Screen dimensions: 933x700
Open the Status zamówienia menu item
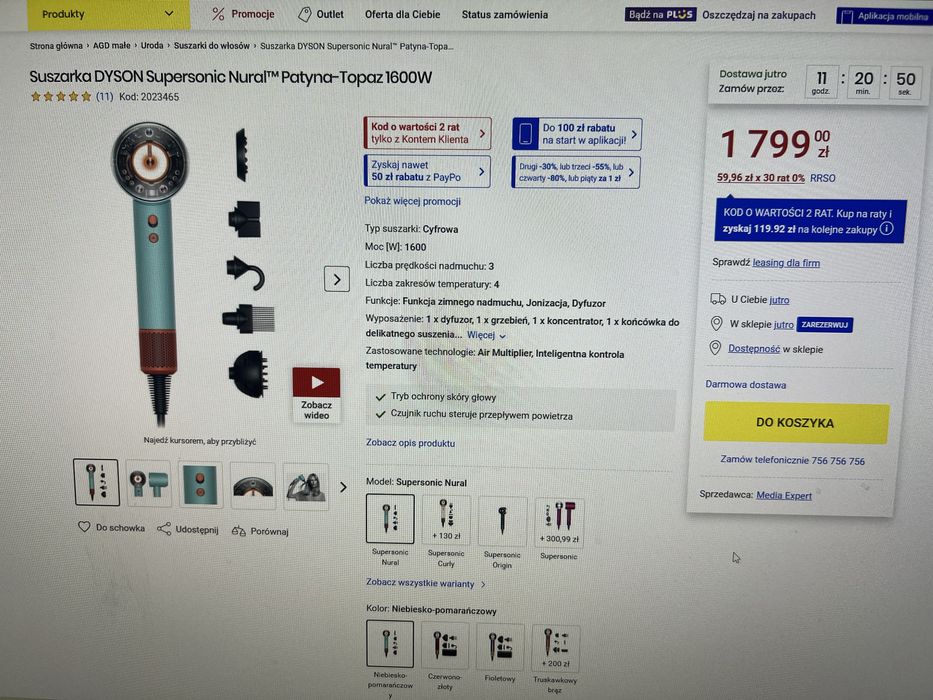point(505,15)
